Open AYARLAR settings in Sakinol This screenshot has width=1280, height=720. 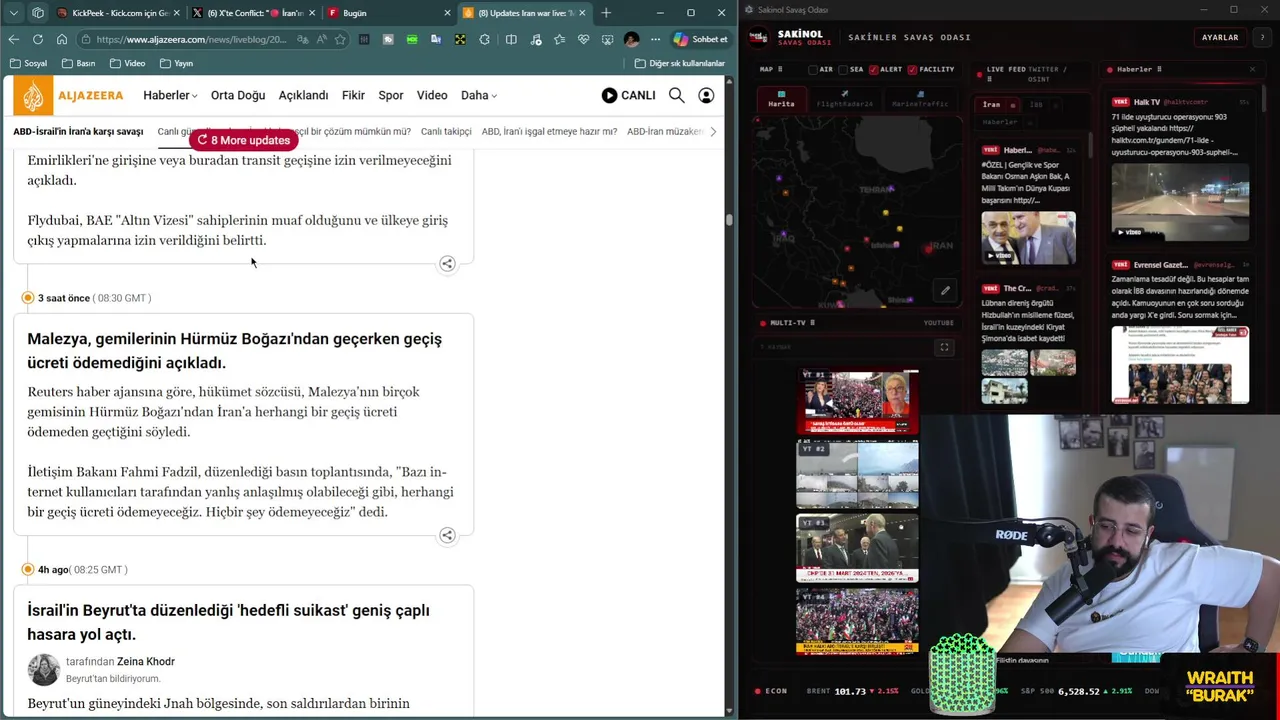point(1220,37)
